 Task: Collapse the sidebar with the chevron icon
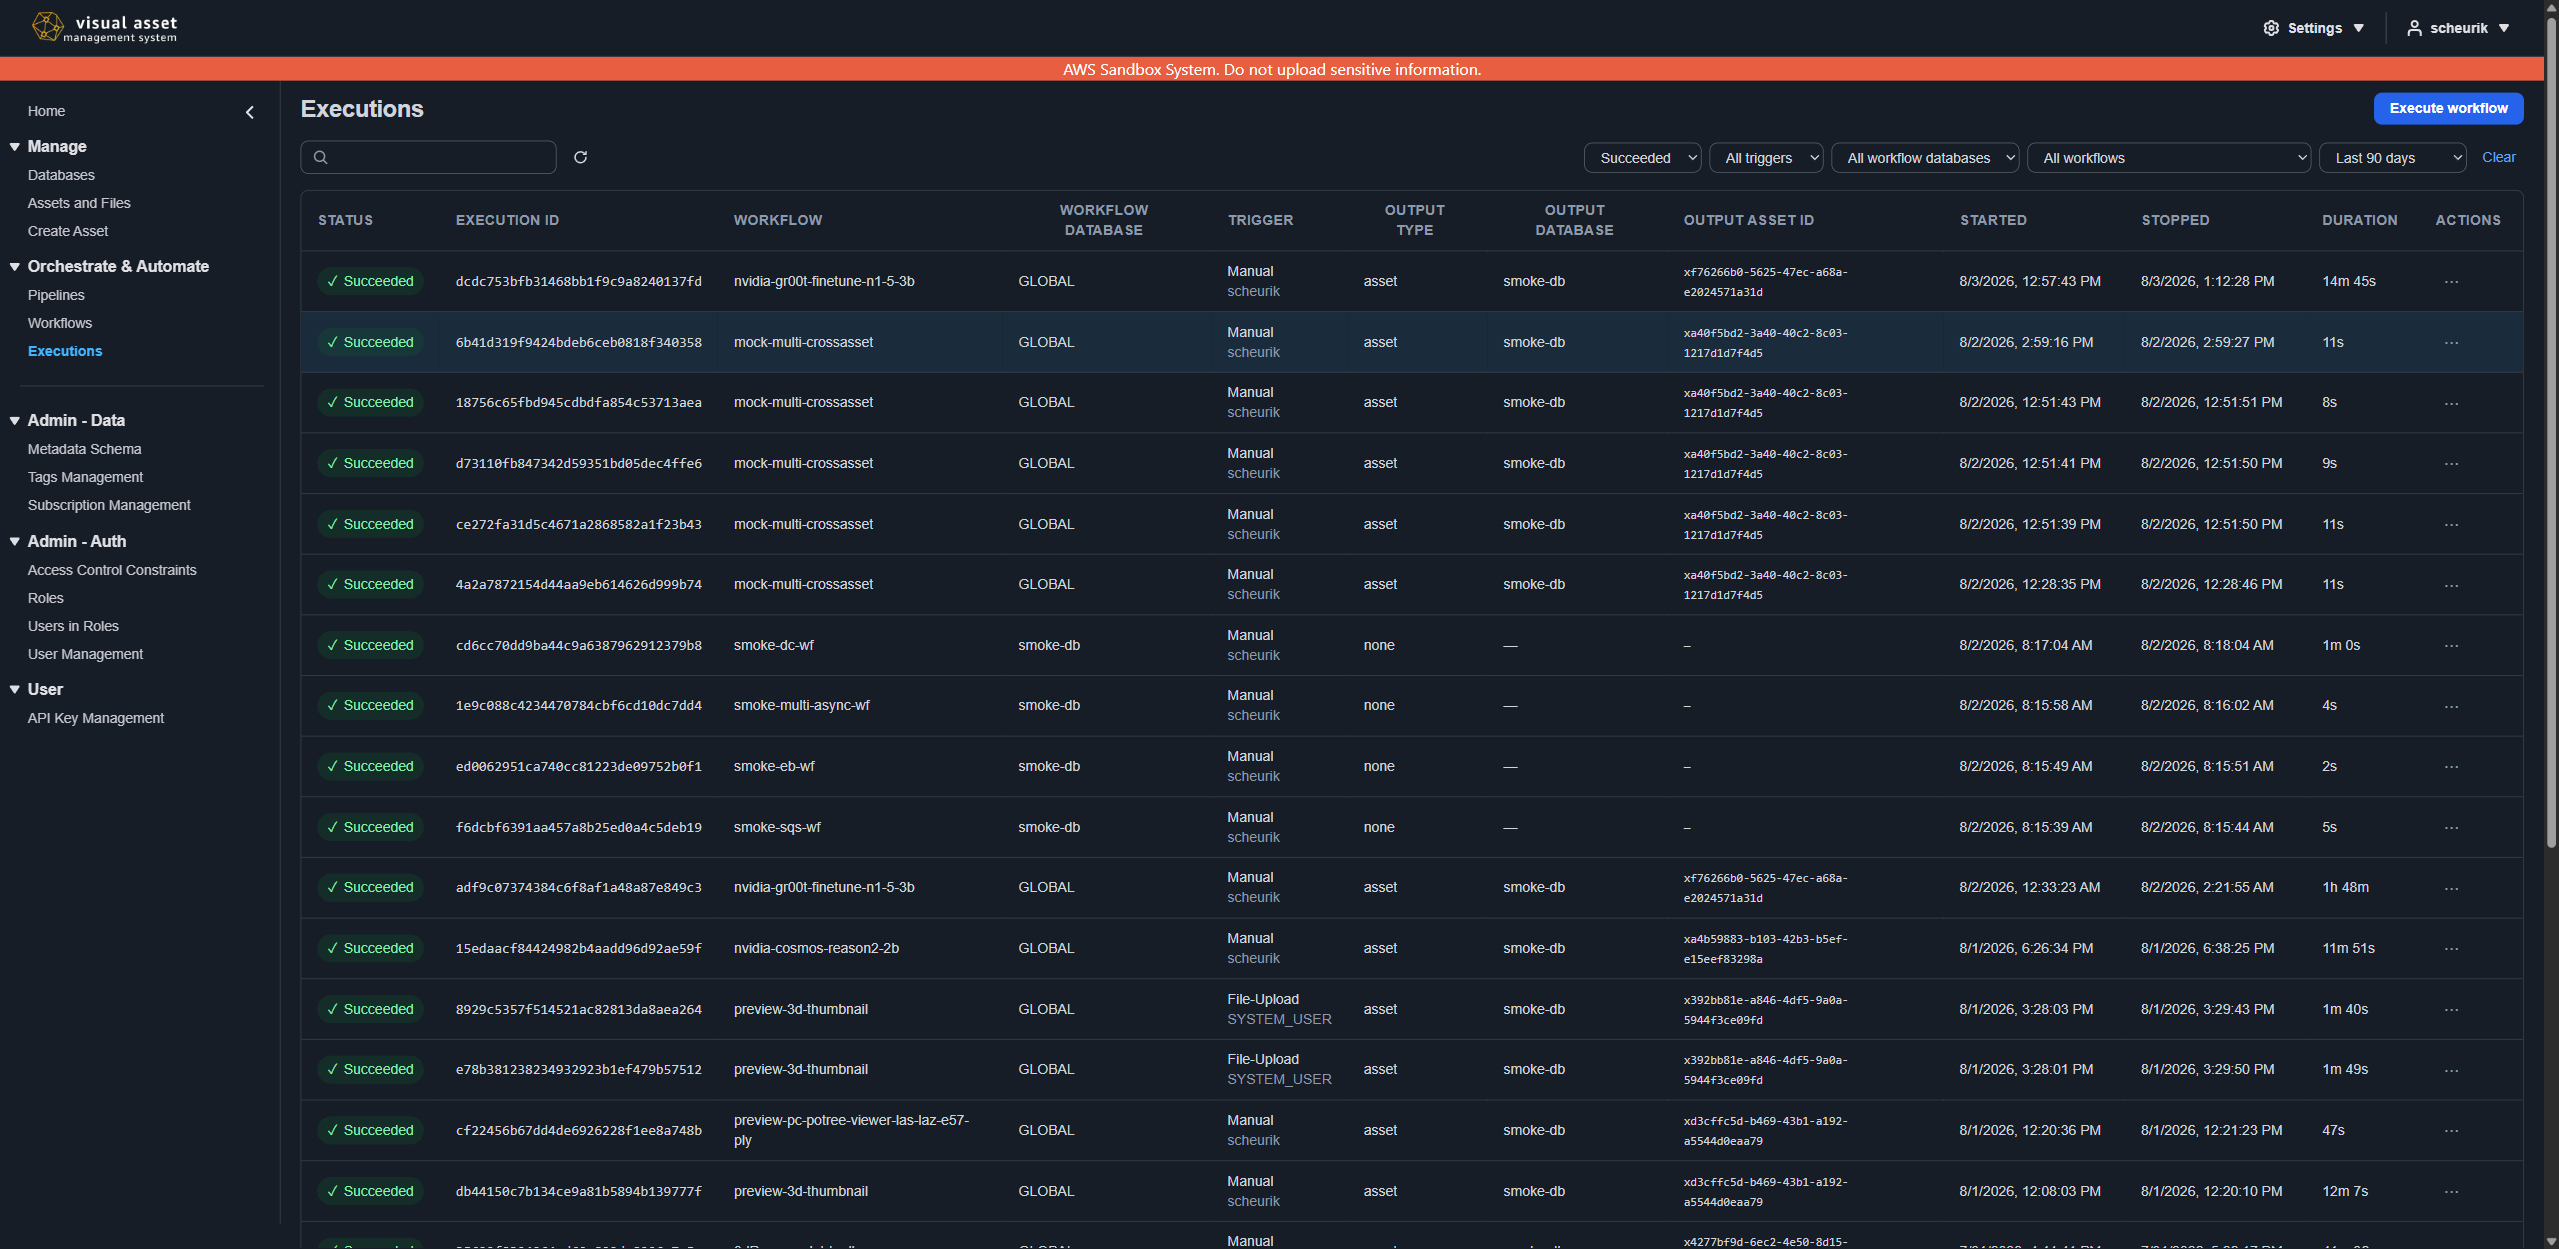(x=250, y=112)
